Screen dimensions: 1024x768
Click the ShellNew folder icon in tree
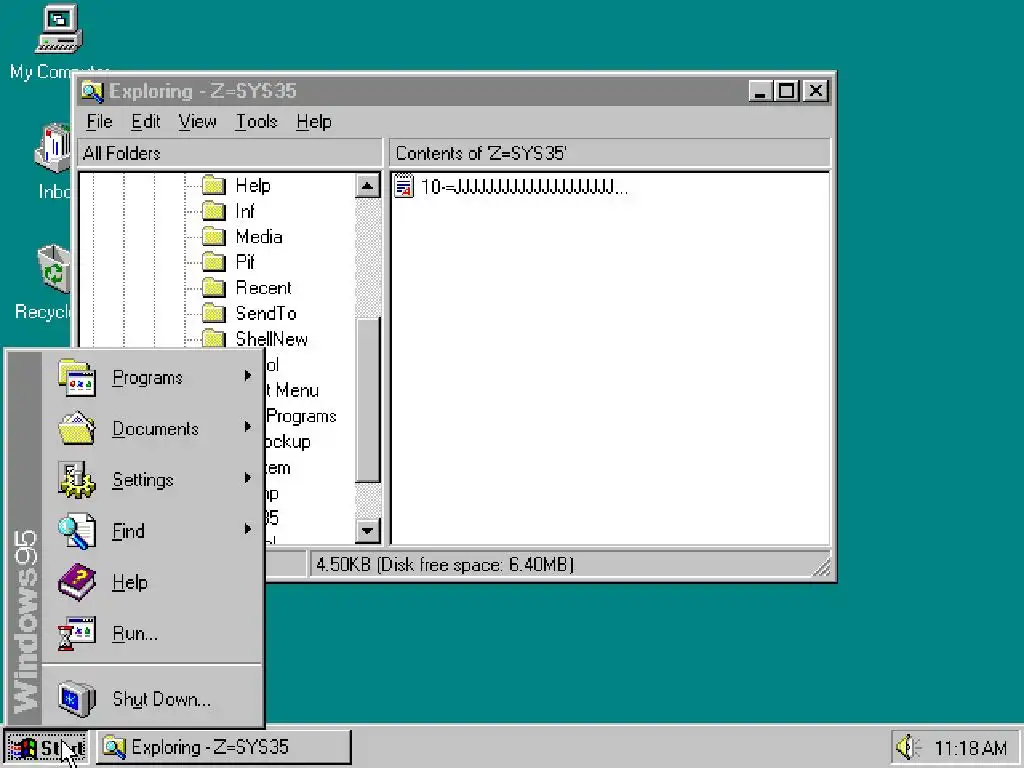(214, 338)
